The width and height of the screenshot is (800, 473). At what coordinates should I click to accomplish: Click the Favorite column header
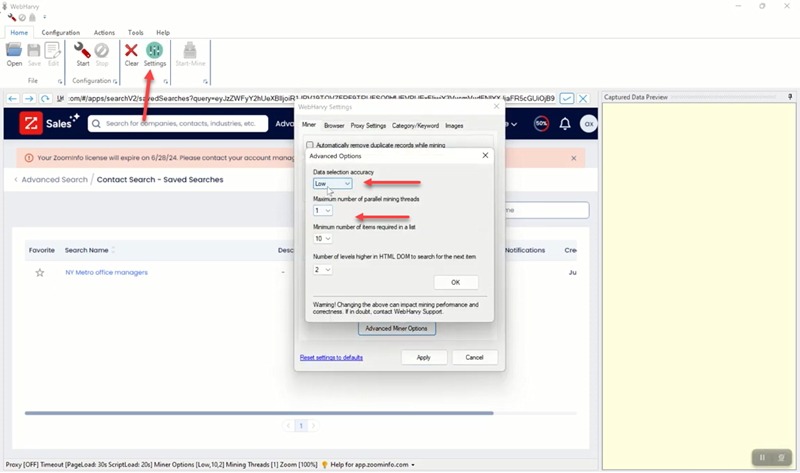[x=41, y=250]
